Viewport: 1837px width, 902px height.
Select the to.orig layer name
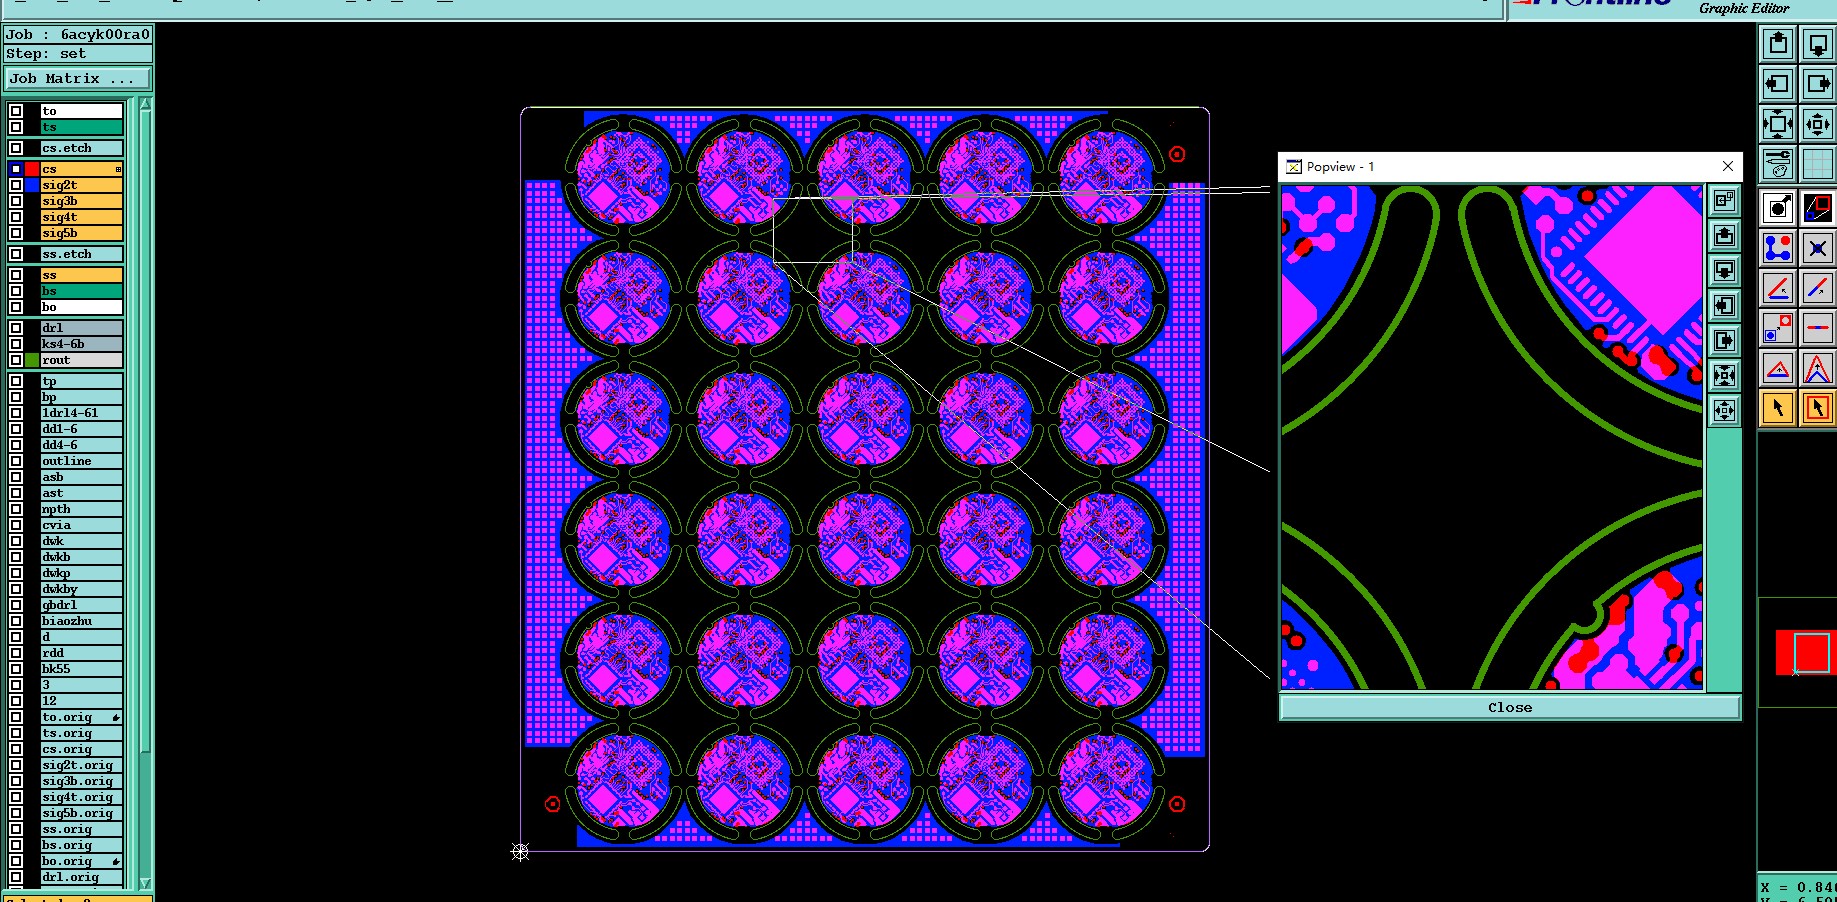[x=81, y=717]
